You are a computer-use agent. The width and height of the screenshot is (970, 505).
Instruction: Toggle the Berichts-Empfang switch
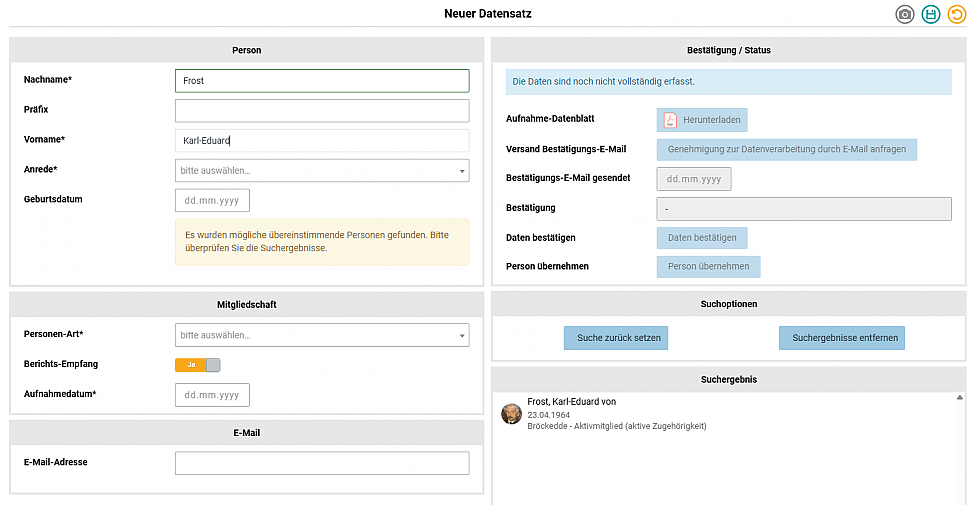(197, 365)
